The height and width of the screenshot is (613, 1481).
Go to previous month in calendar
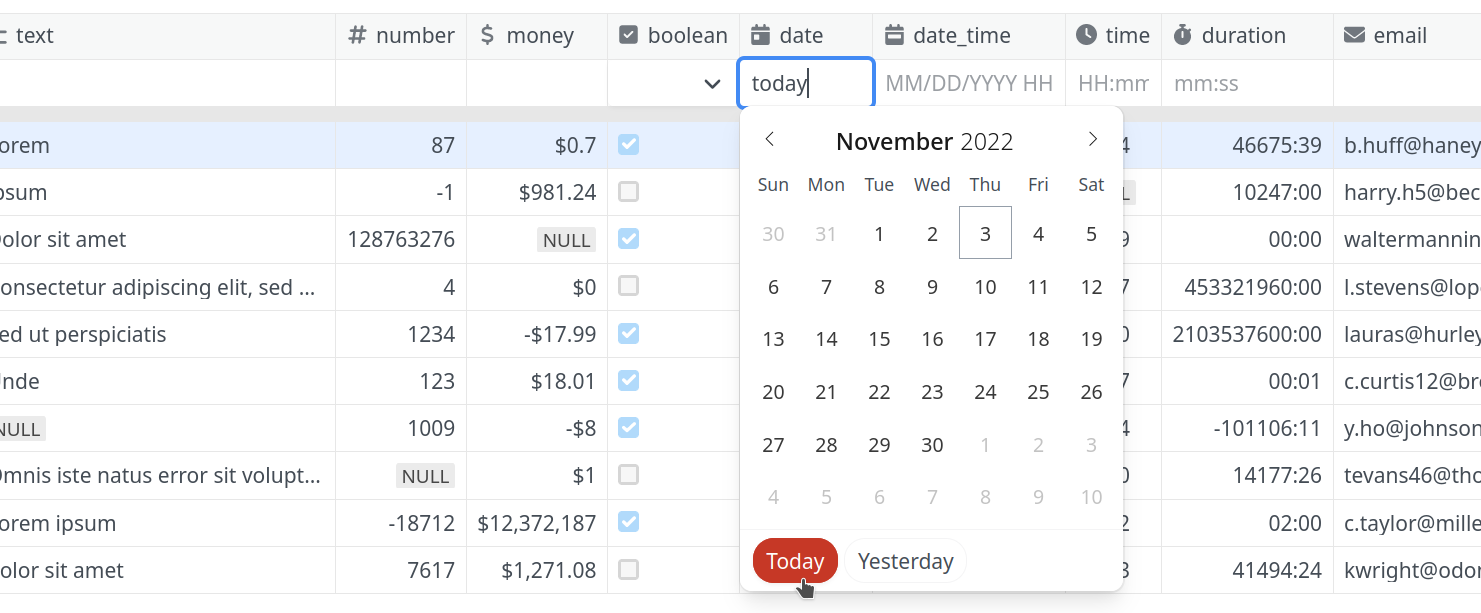[x=770, y=140]
